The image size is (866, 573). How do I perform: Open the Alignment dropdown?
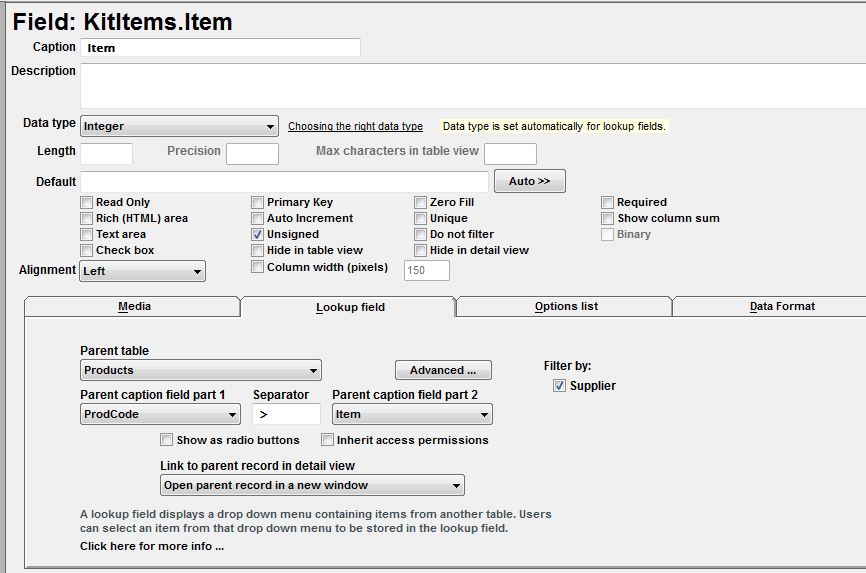142,271
